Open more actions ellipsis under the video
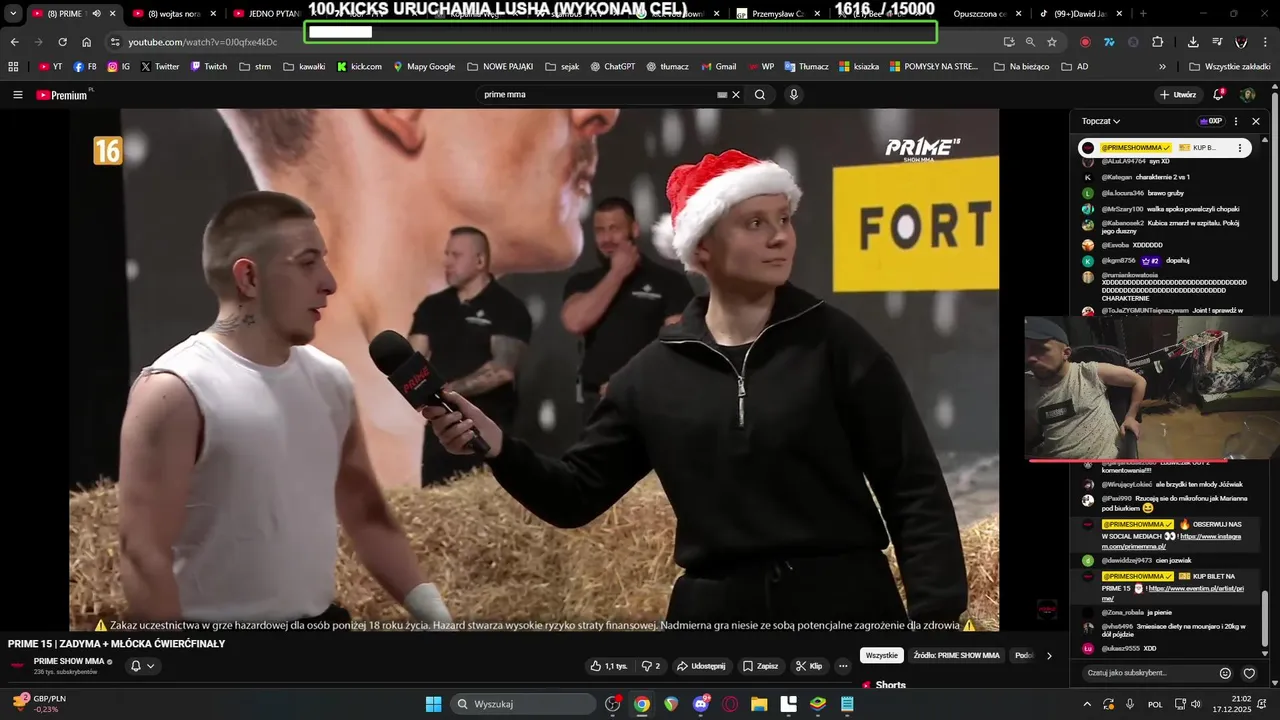 (x=843, y=666)
